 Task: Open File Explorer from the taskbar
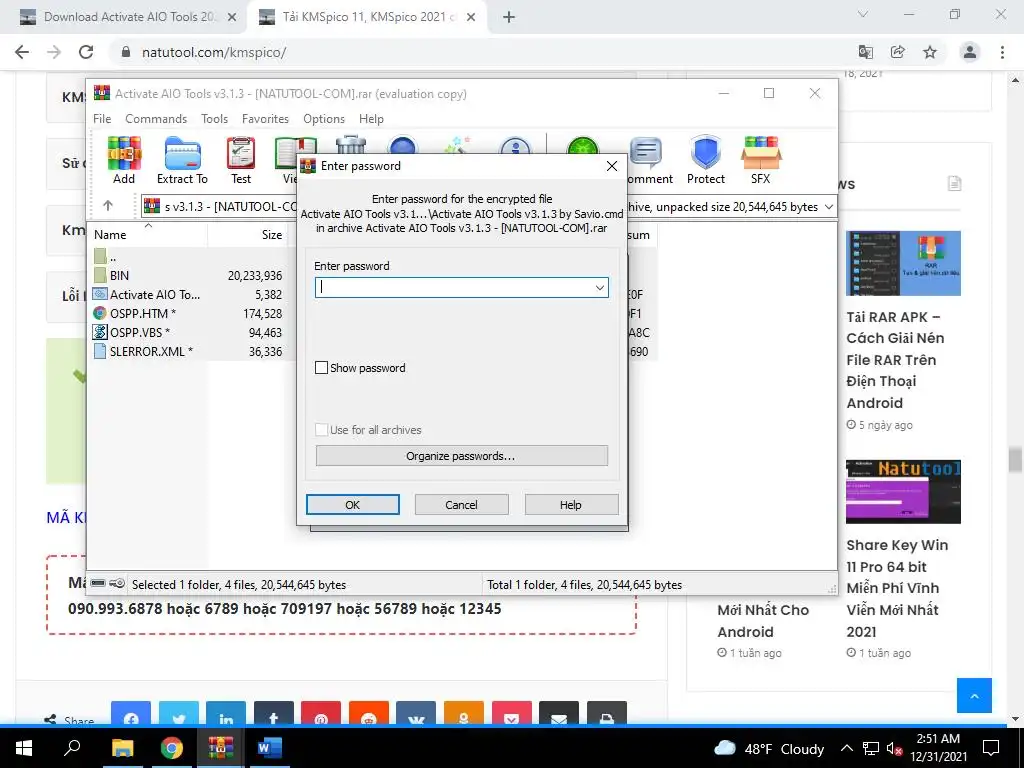(x=122, y=748)
